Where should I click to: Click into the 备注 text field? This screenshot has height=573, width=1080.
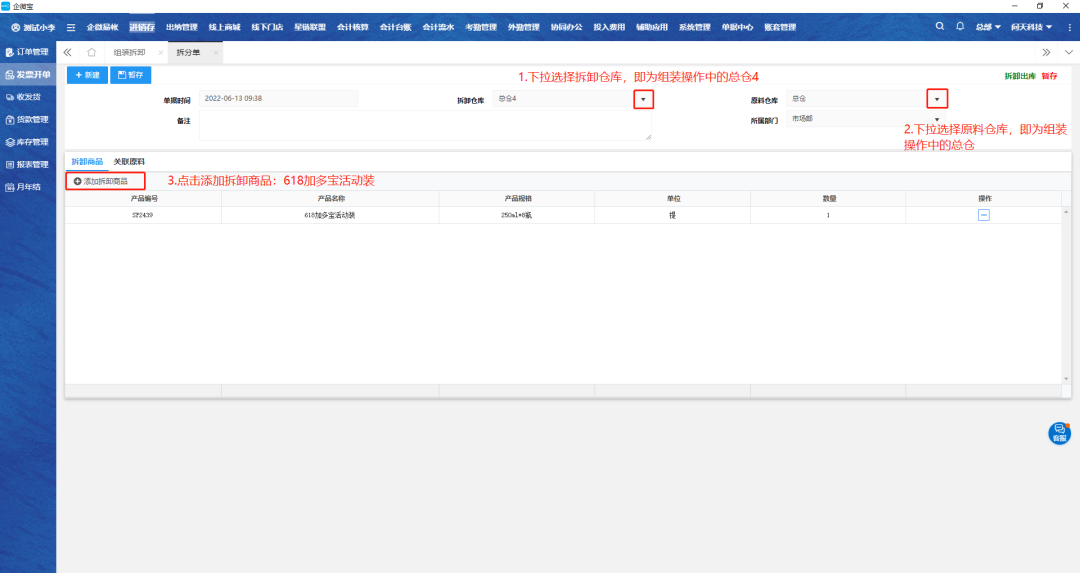click(425, 125)
